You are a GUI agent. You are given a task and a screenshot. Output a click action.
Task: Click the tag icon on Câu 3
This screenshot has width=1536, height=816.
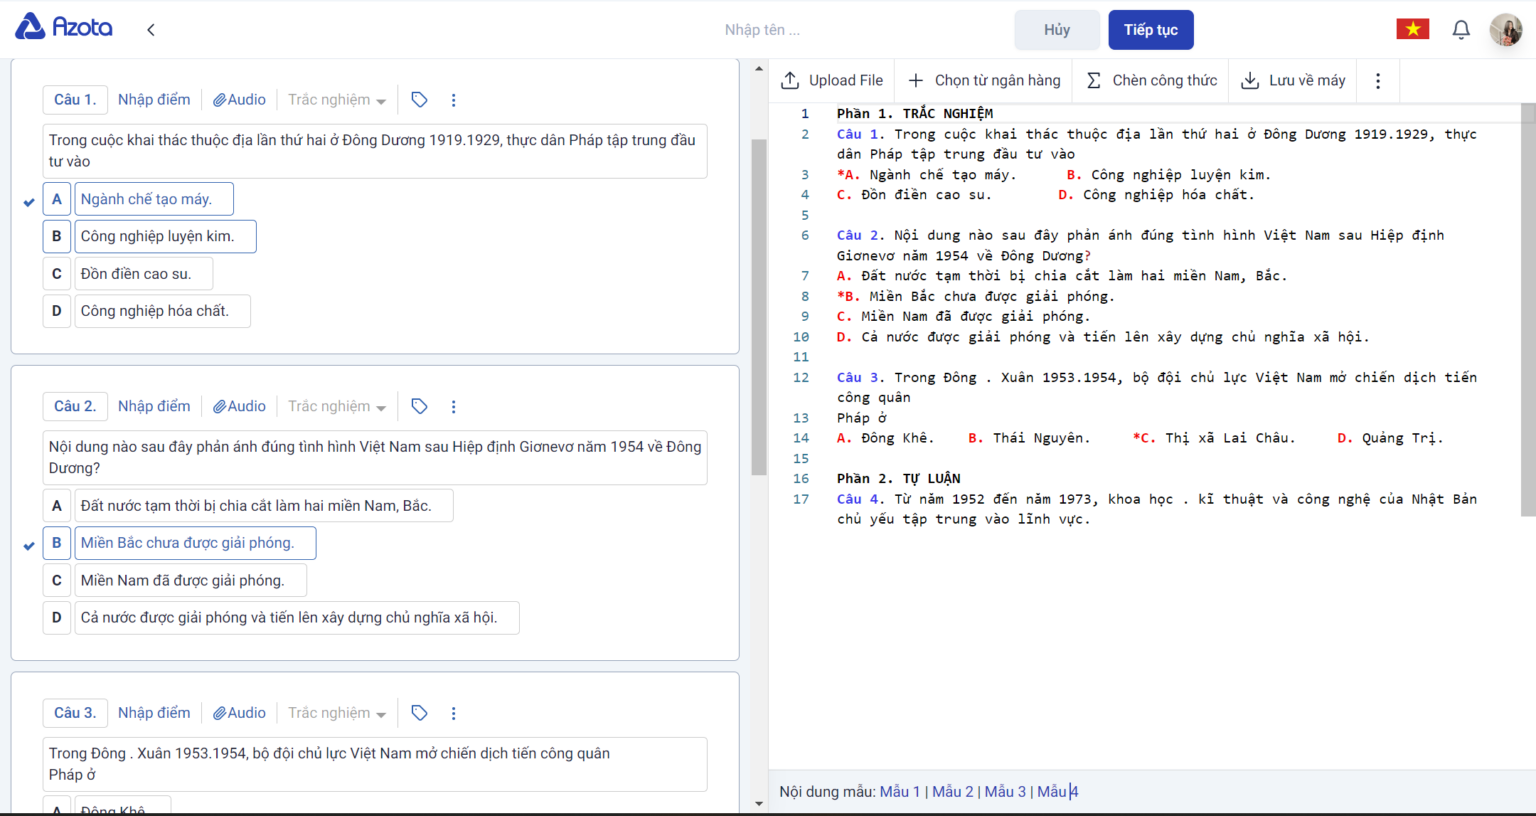click(420, 713)
